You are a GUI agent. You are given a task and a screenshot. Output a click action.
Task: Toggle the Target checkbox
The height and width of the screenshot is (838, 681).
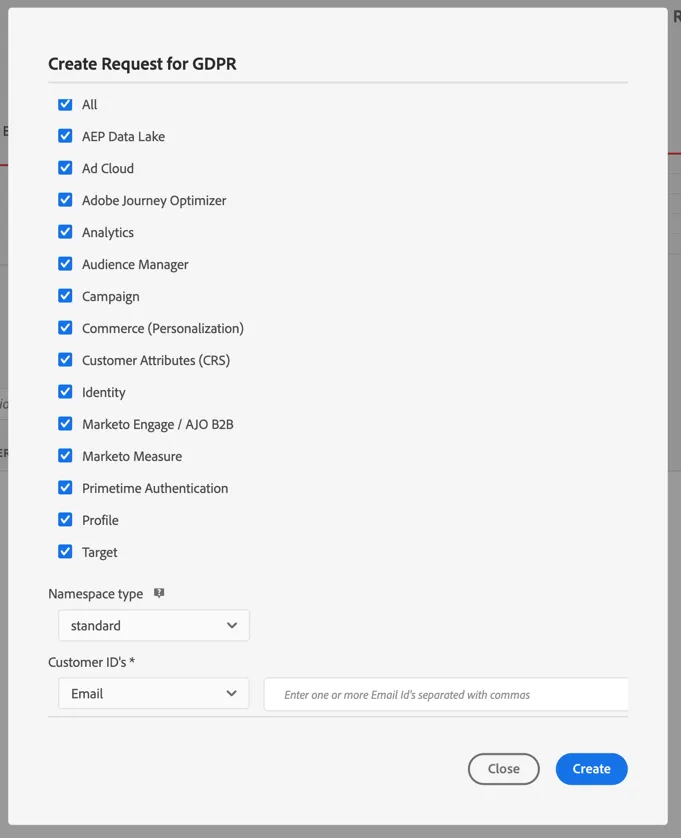click(65, 552)
